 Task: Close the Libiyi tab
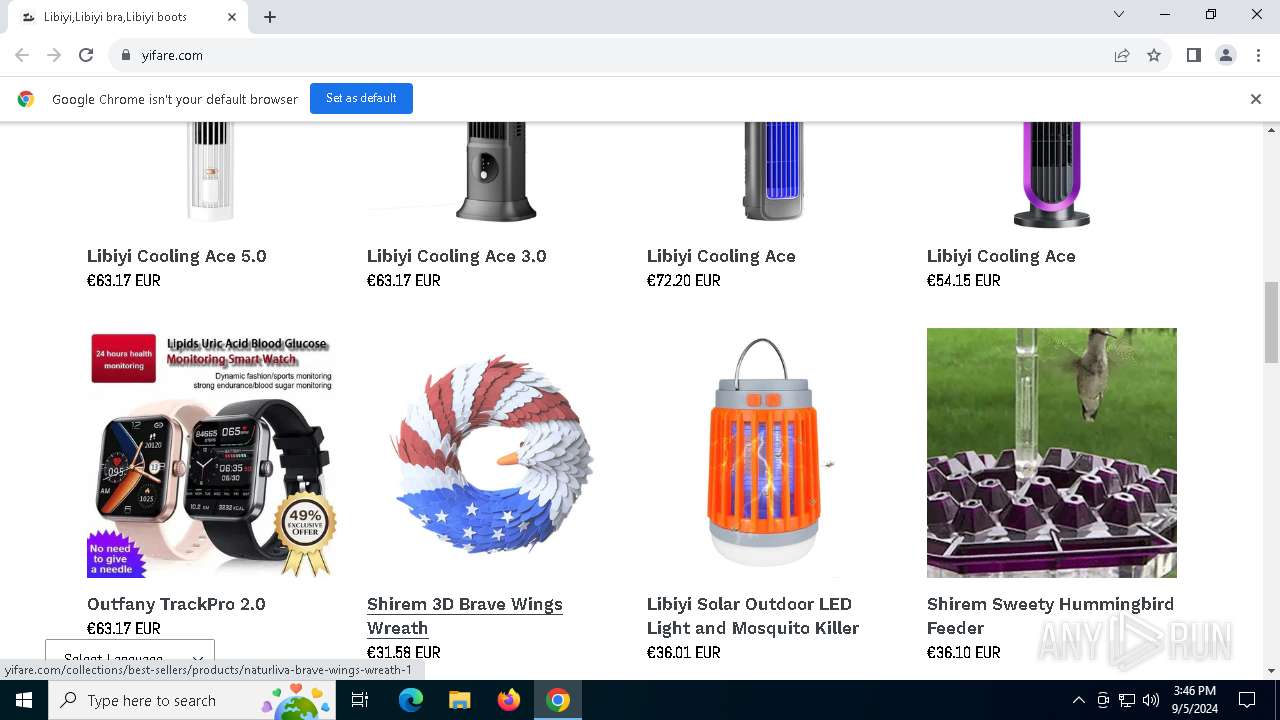tap(232, 17)
